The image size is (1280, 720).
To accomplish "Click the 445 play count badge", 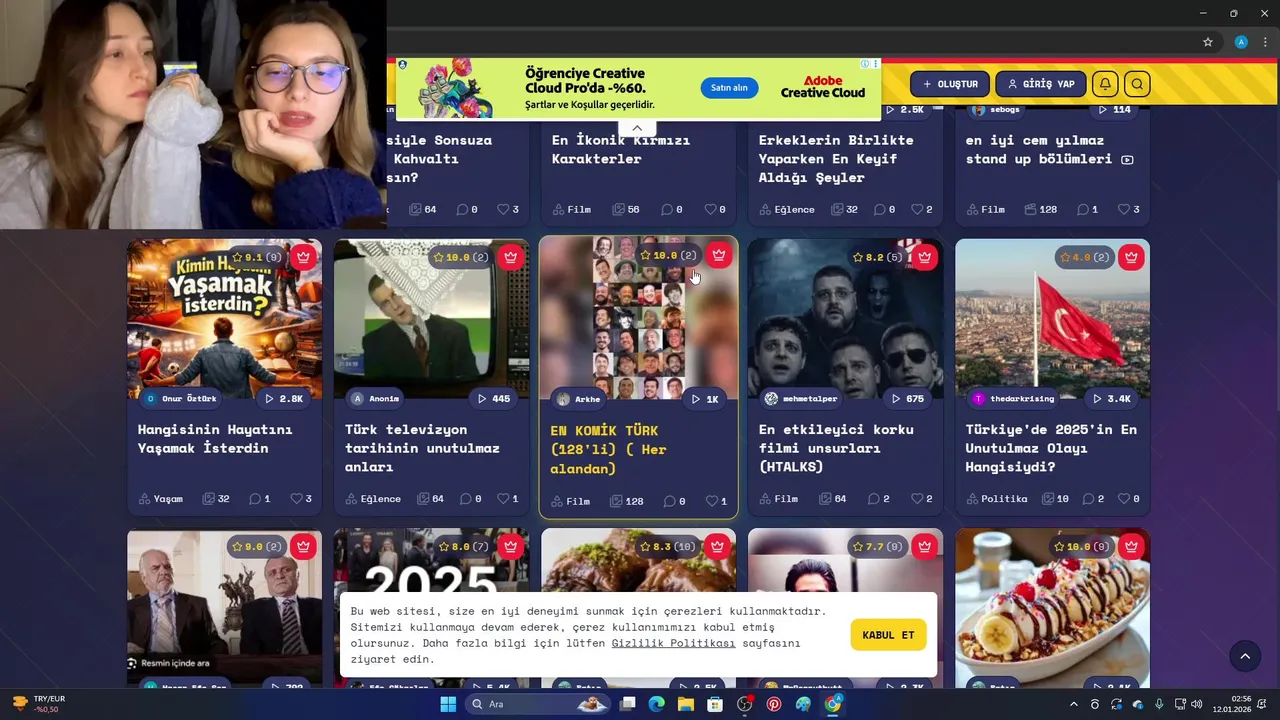I will click(494, 398).
